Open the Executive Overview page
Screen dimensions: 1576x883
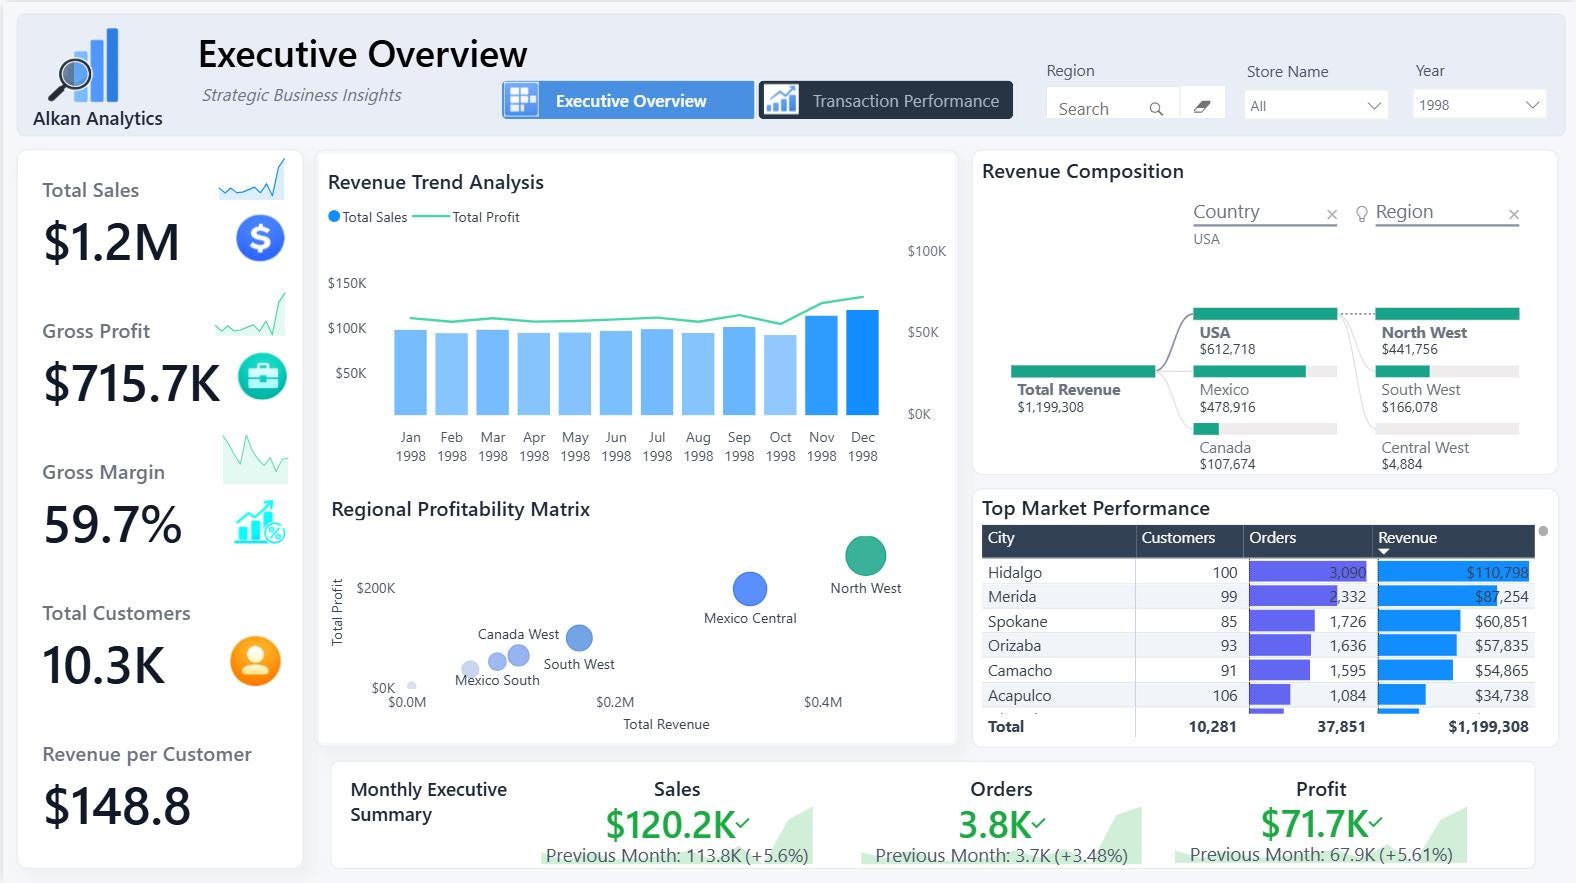click(x=628, y=100)
